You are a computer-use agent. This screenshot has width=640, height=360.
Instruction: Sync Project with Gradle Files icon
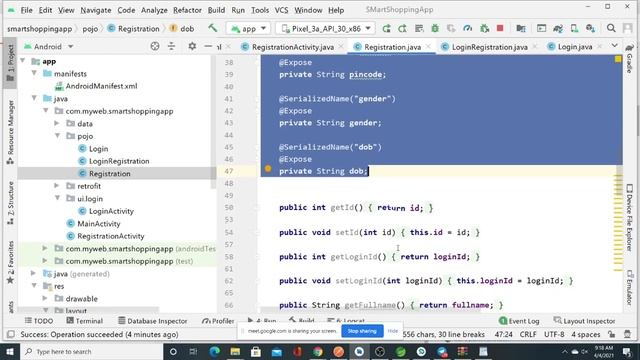point(558,28)
